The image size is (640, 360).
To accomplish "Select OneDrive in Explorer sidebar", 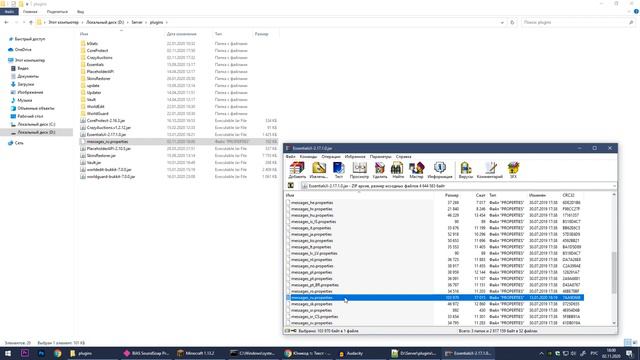I will pos(23,50).
